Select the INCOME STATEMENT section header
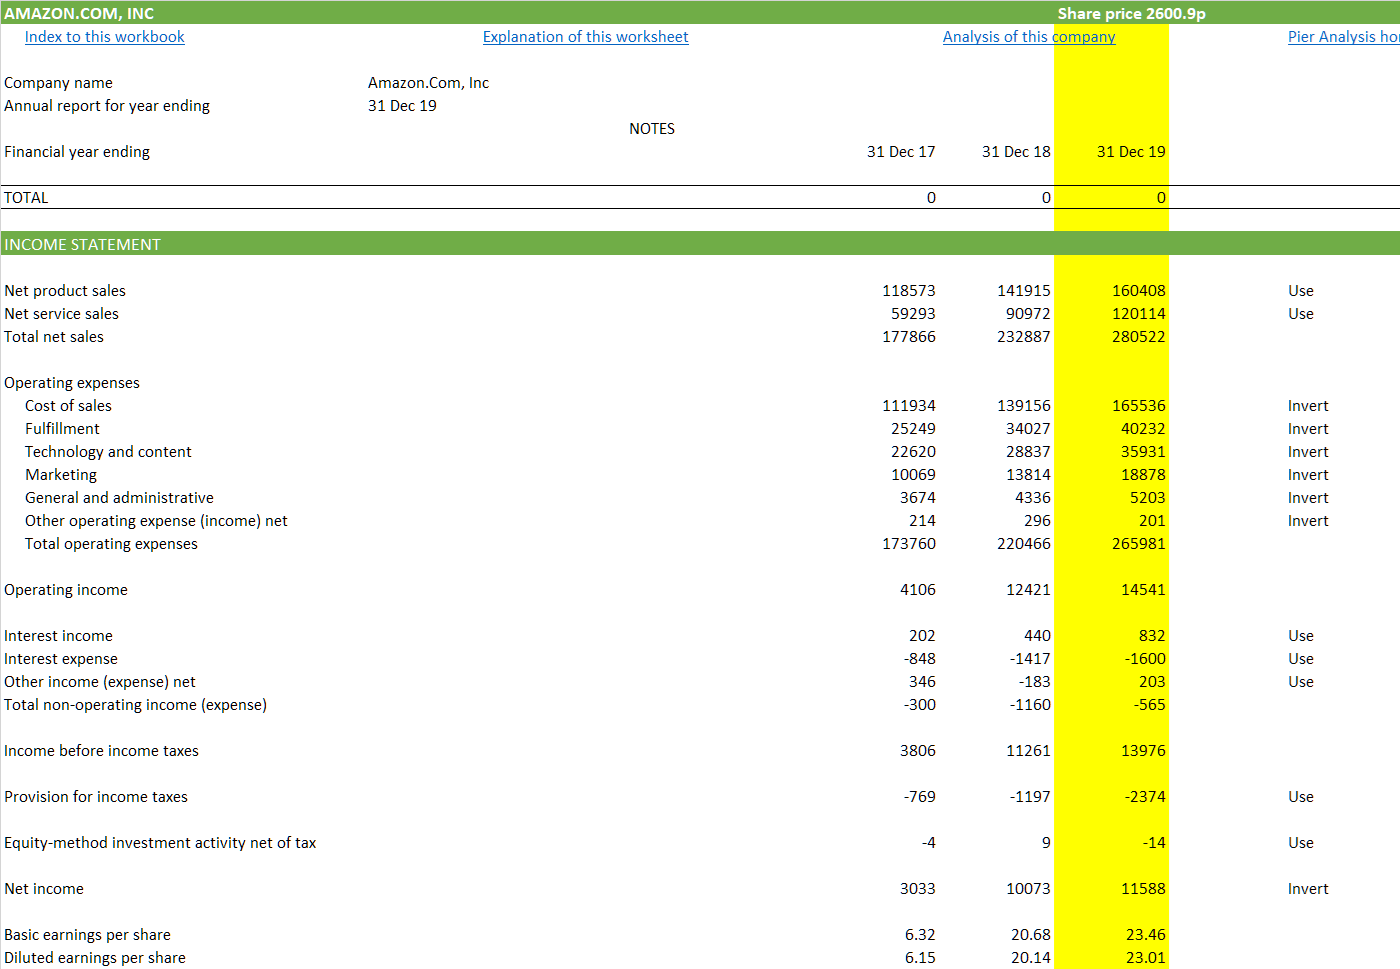 [82, 244]
